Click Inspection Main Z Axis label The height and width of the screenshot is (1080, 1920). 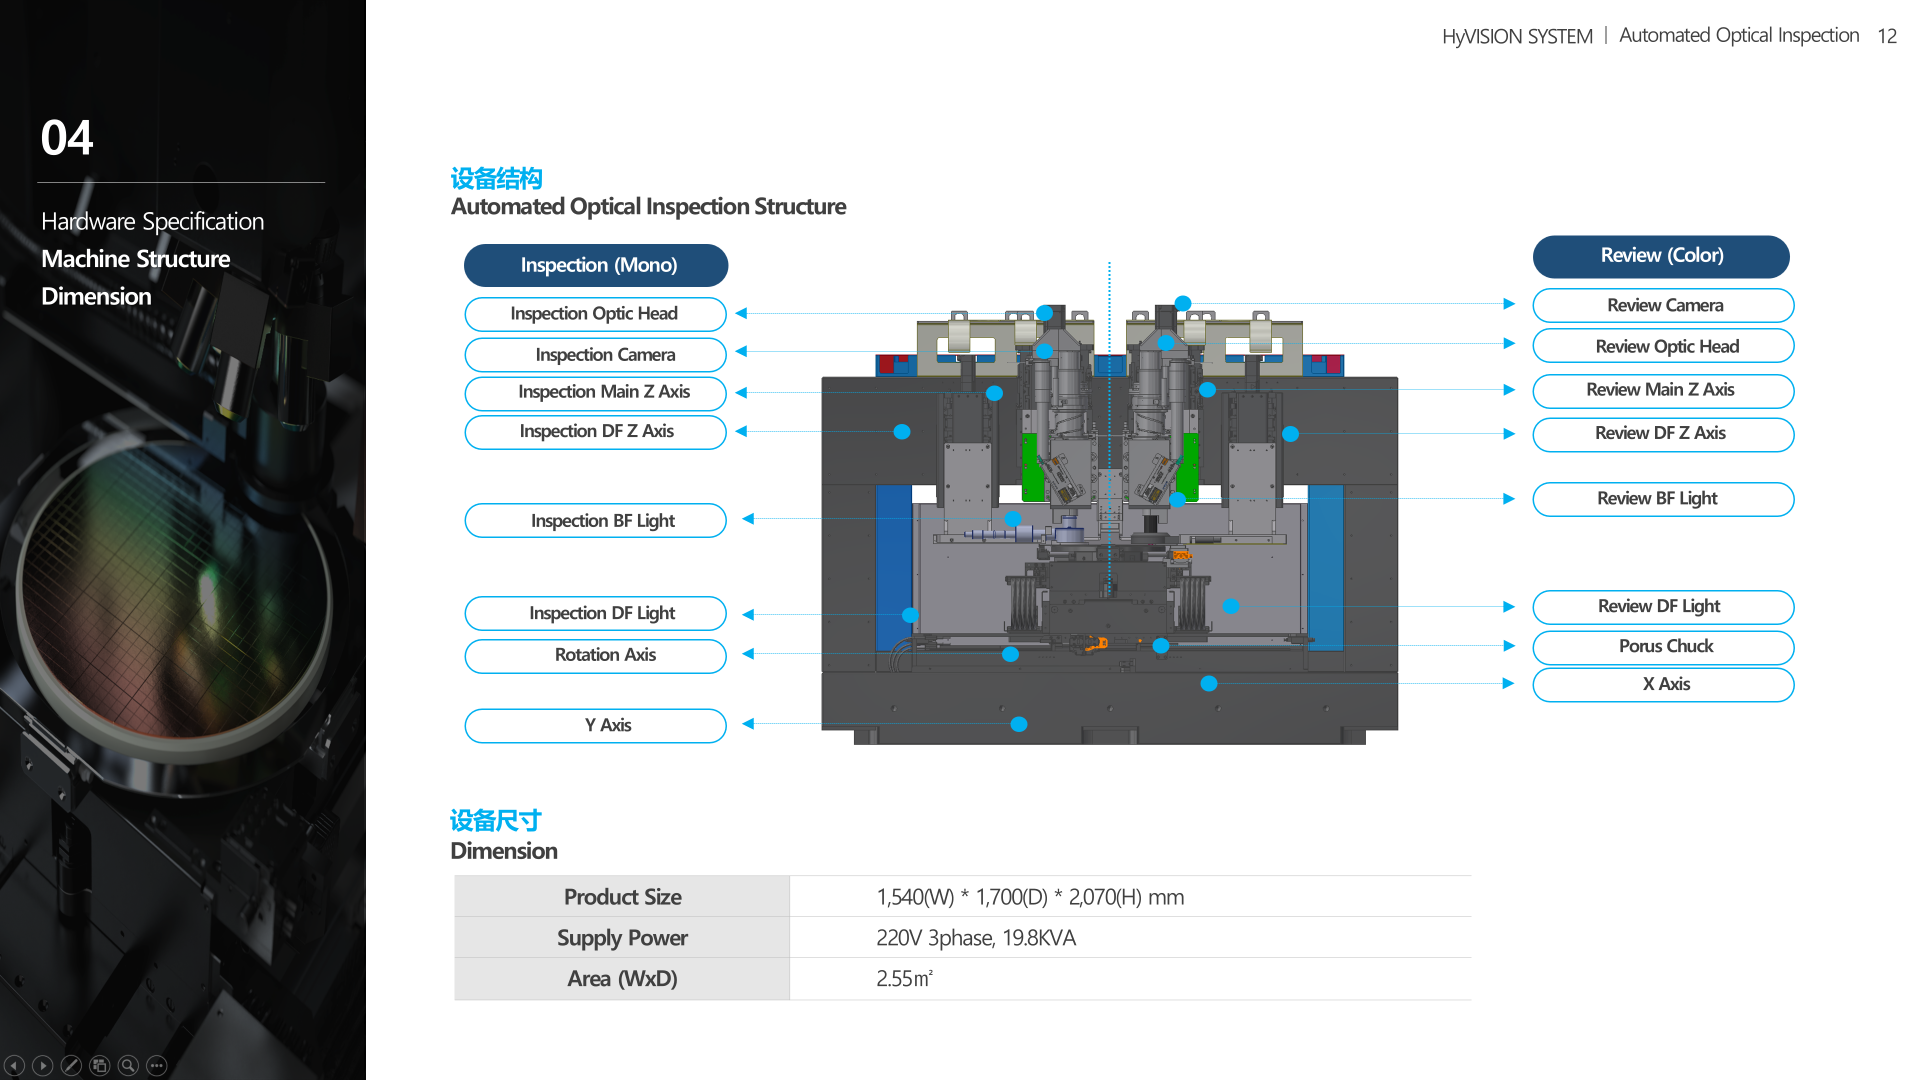click(x=595, y=392)
